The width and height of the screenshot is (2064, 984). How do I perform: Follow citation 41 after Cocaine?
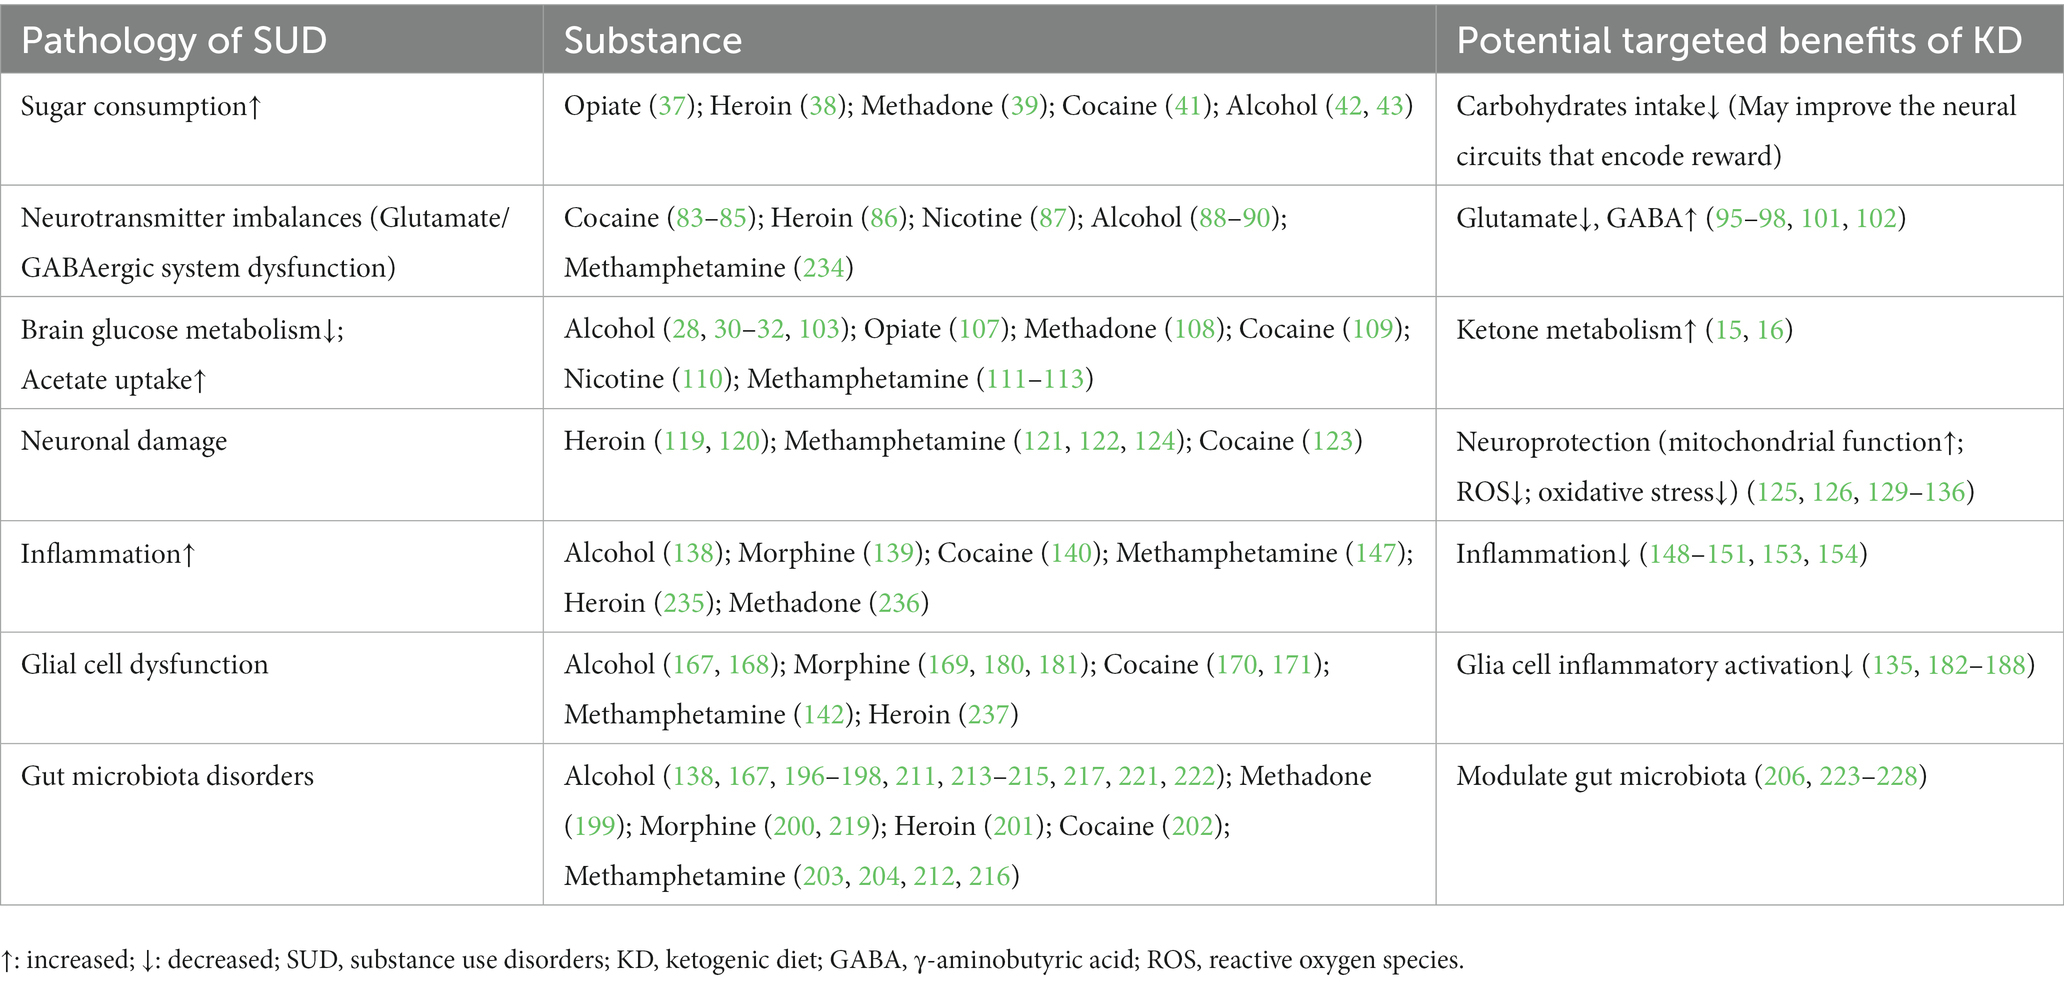[x=1186, y=106]
